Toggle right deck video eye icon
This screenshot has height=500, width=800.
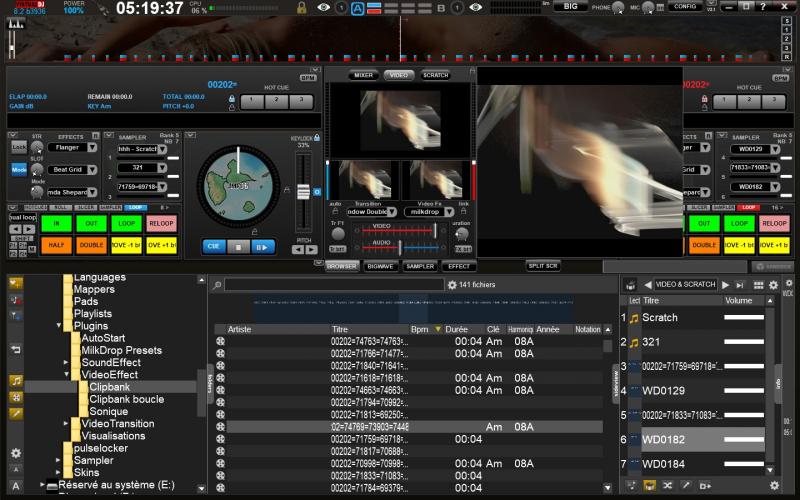click(476, 7)
